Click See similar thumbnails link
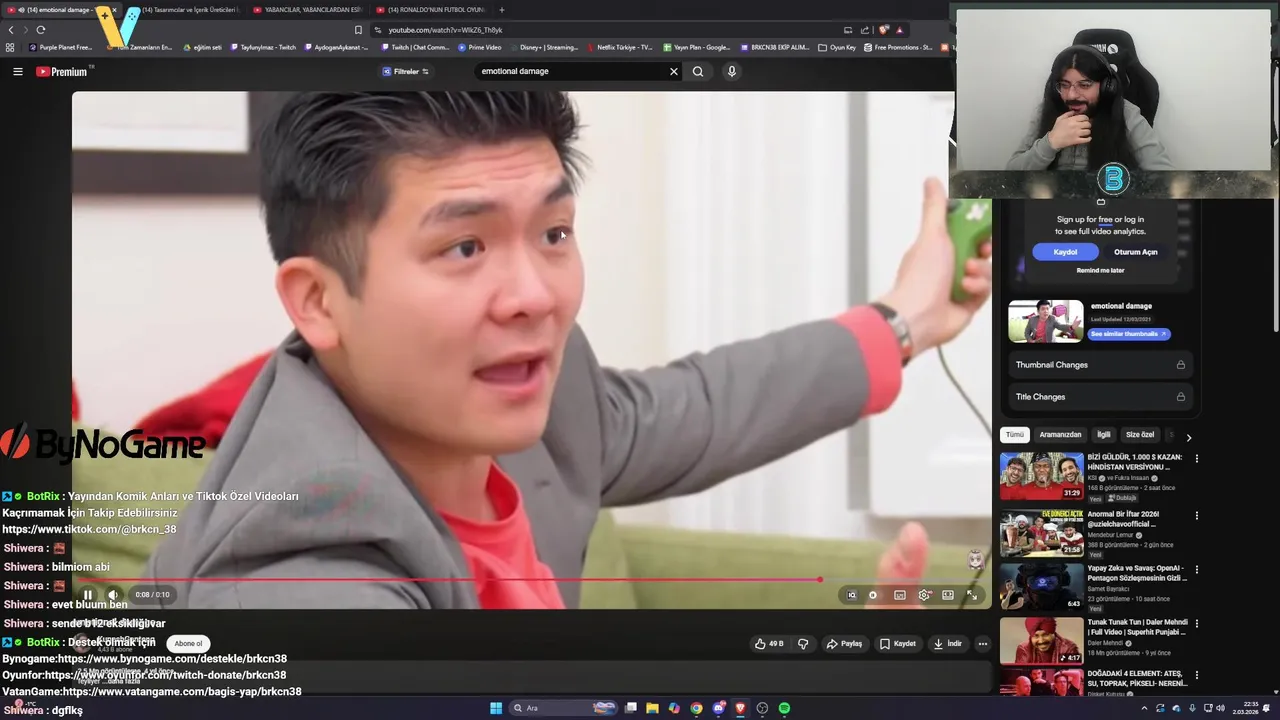Screen dimensions: 1280x720 pos(1128,334)
